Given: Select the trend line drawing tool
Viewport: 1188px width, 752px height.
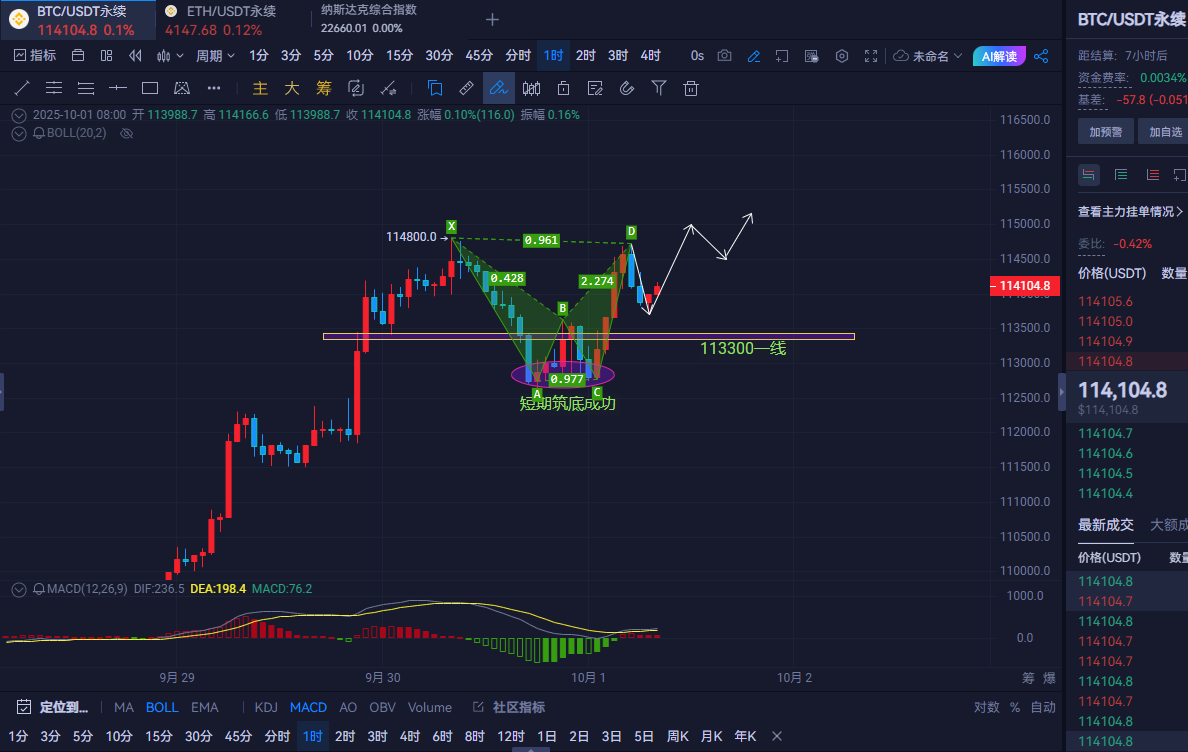Looking at the screenshot, I should click(x=21, y=88).
